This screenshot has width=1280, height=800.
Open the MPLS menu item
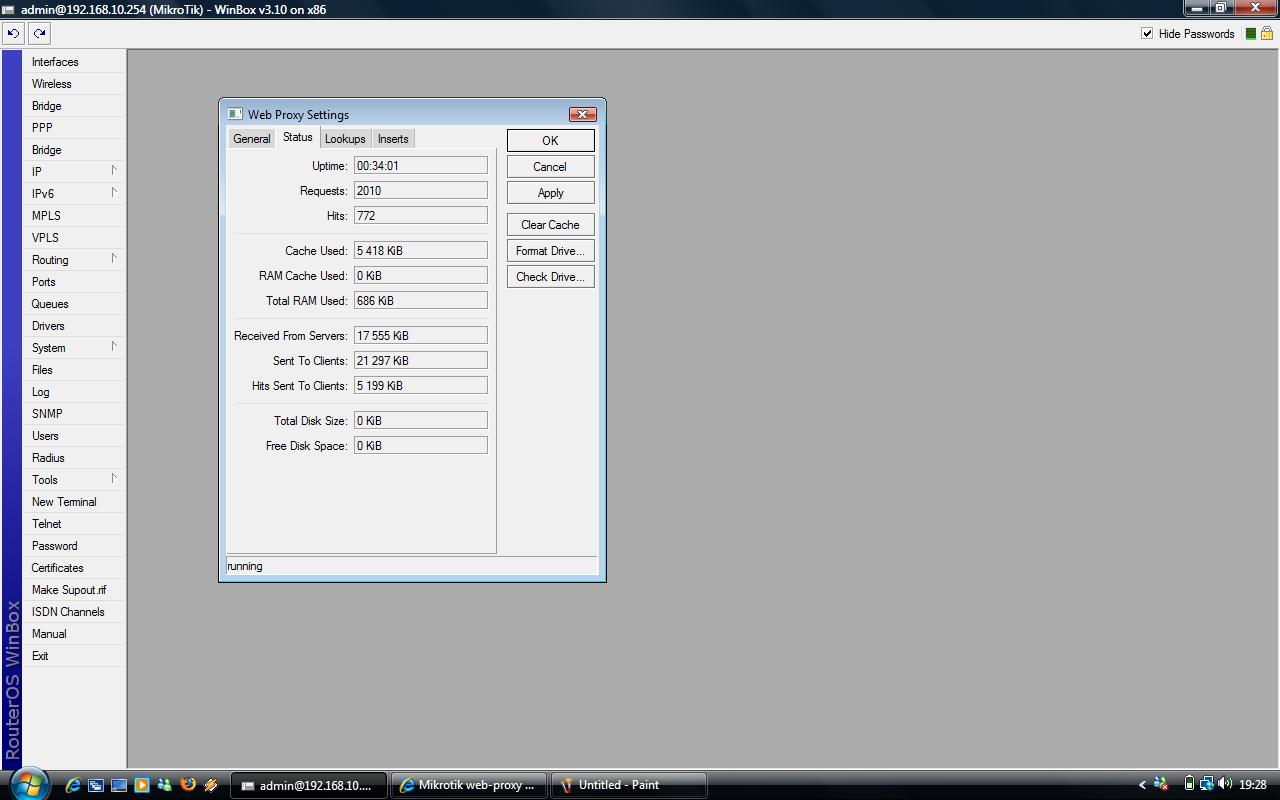[74, 216]
